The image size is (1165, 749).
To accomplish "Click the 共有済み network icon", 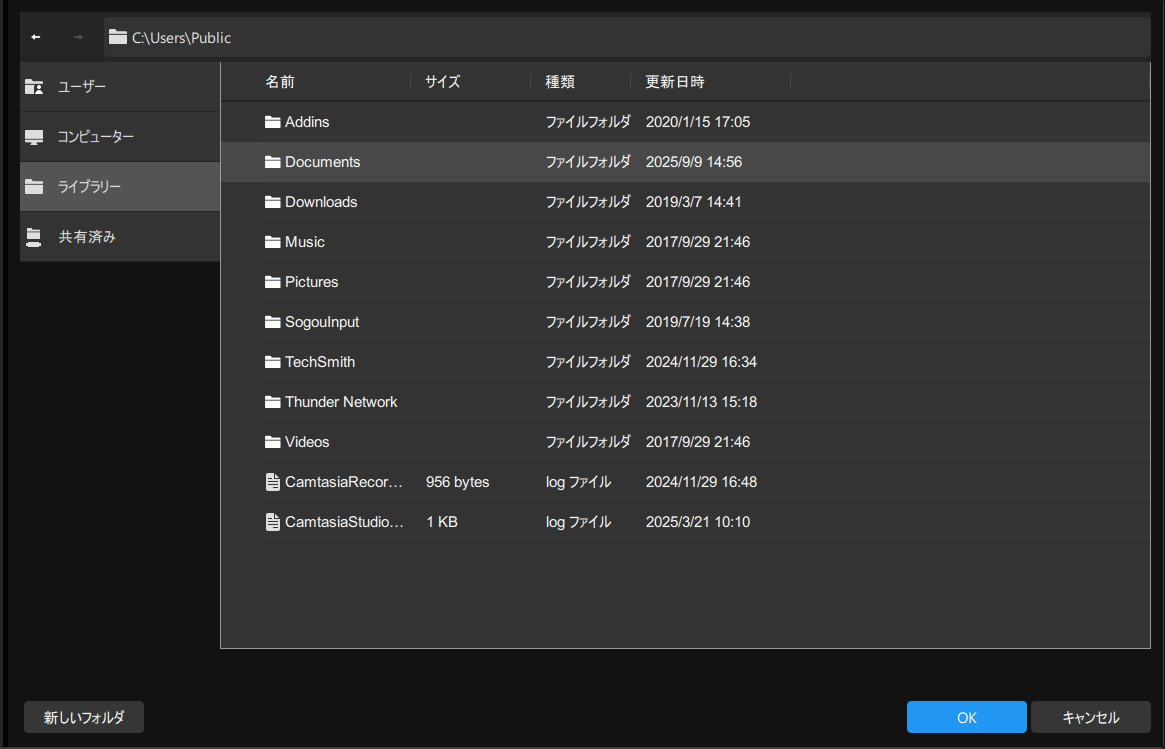I will coord(34,237).
